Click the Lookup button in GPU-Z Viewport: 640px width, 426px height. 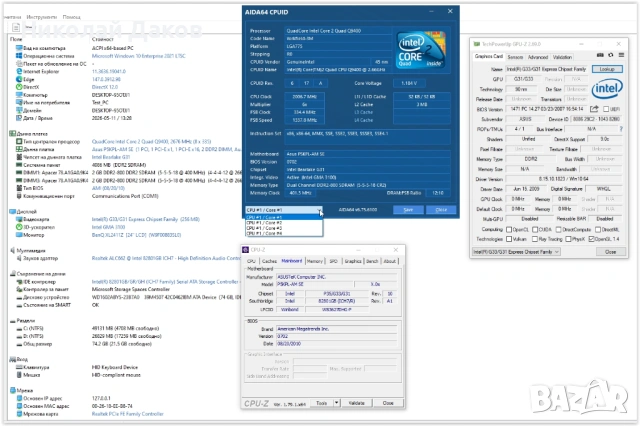click(607, 69)
